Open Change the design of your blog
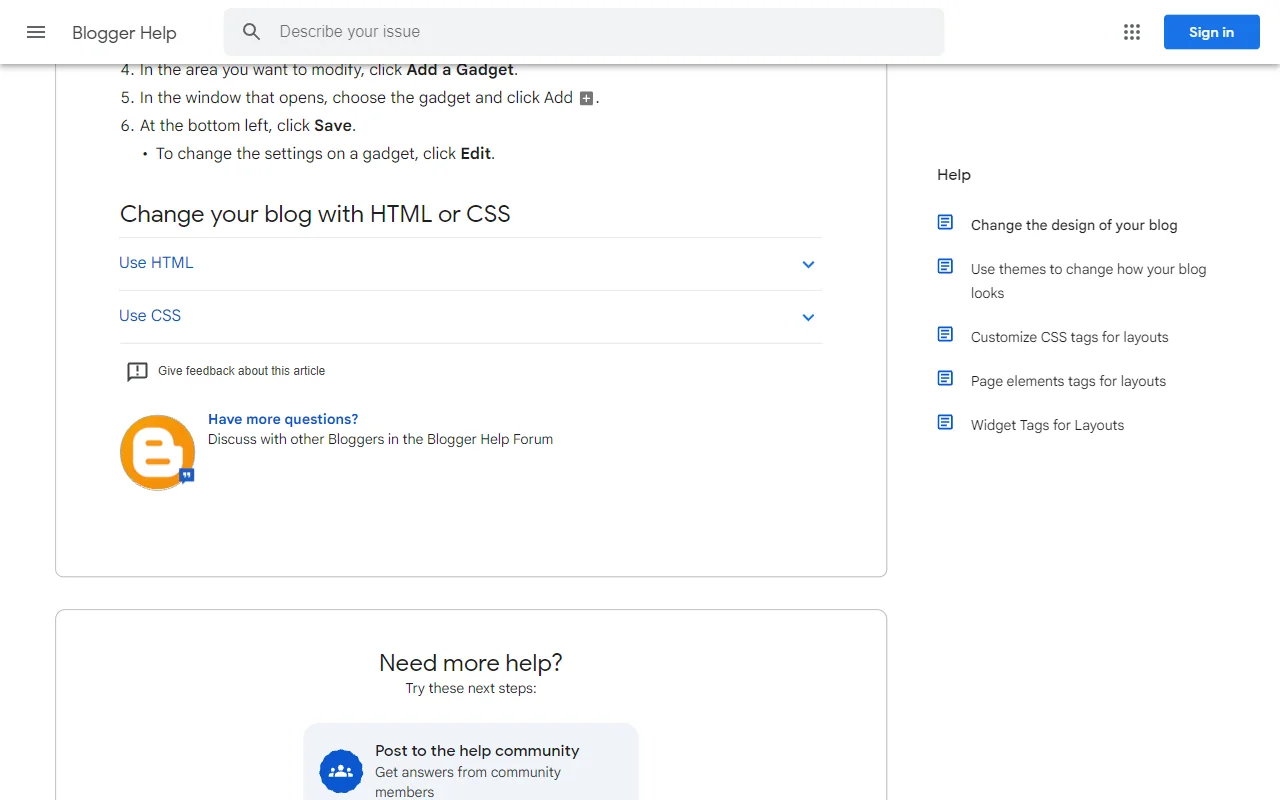 [x=1074, y=225]
